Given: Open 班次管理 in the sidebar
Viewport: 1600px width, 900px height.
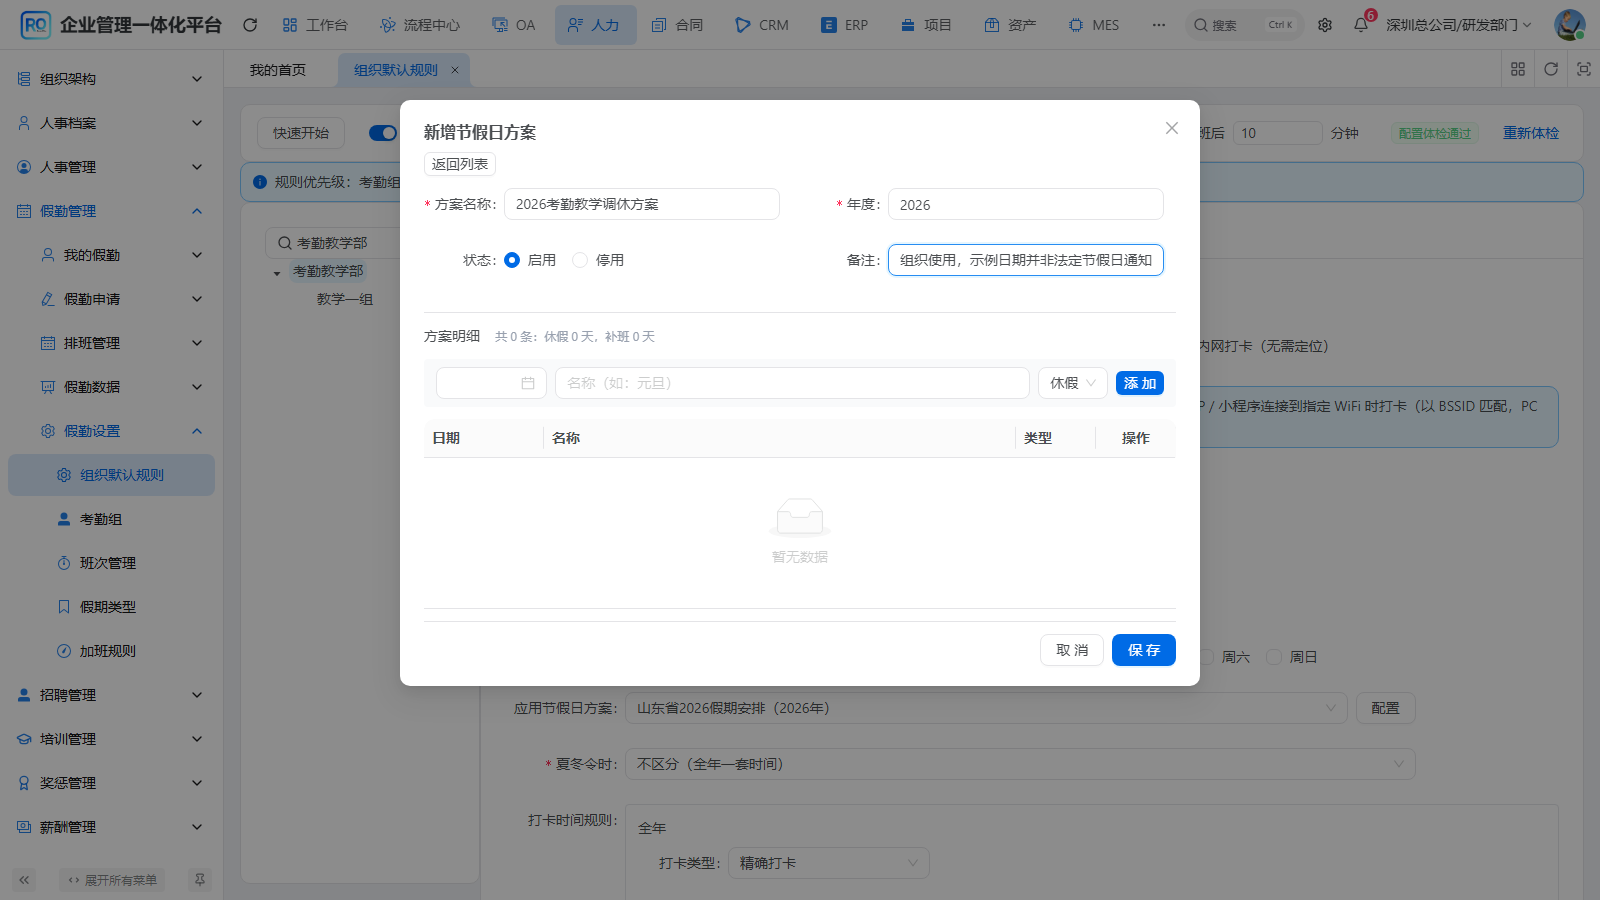Looking at the screenshot, I should 111,563.
